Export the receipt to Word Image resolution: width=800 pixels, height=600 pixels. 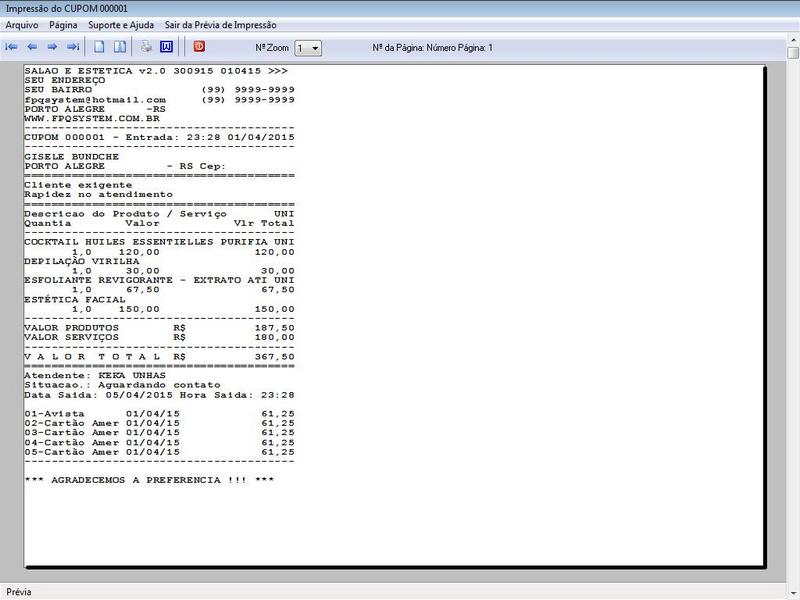click(166, 47)
